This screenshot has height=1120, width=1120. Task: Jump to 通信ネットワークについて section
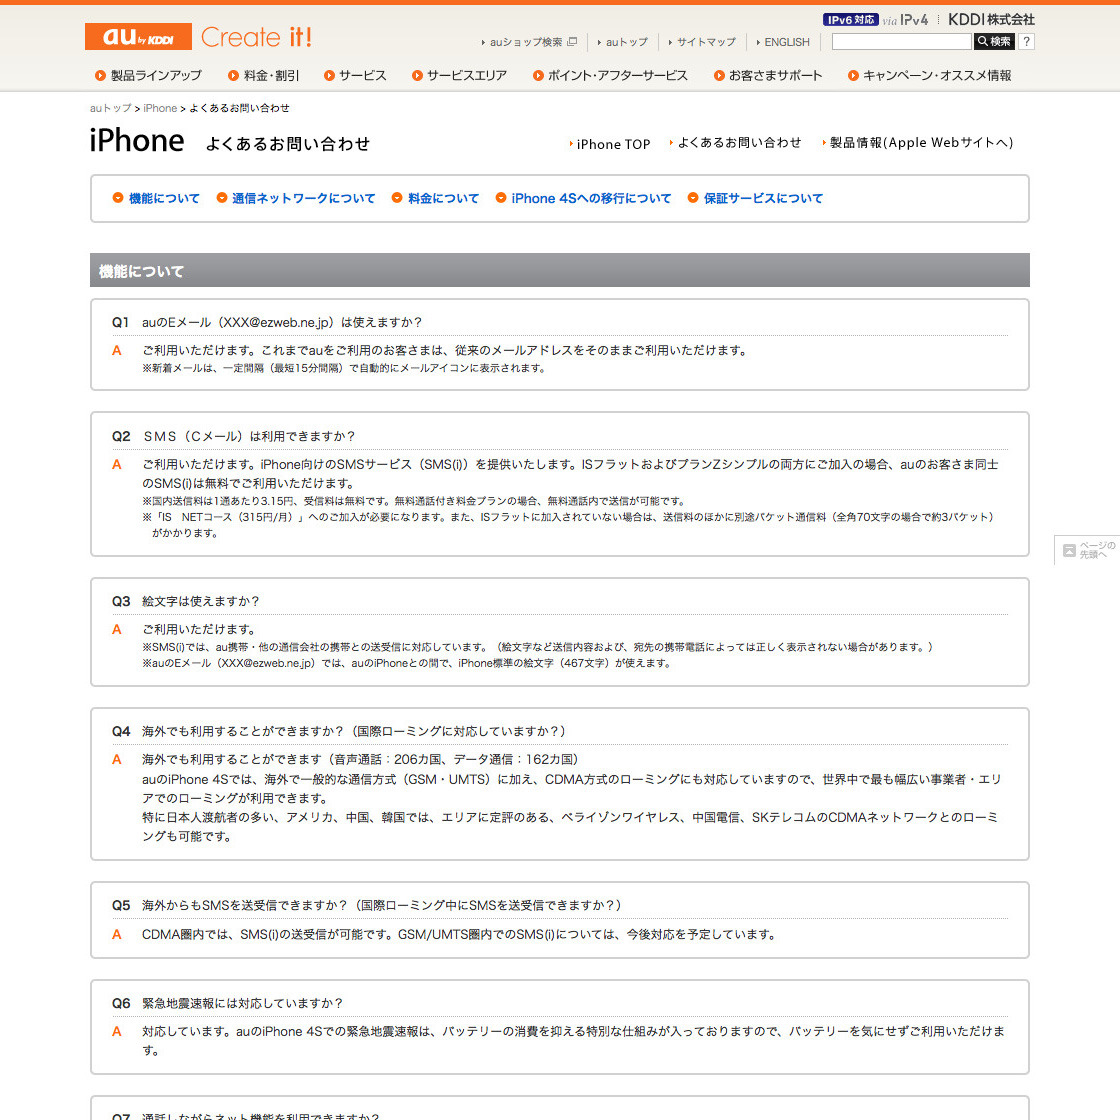click(x=304, y=199)
